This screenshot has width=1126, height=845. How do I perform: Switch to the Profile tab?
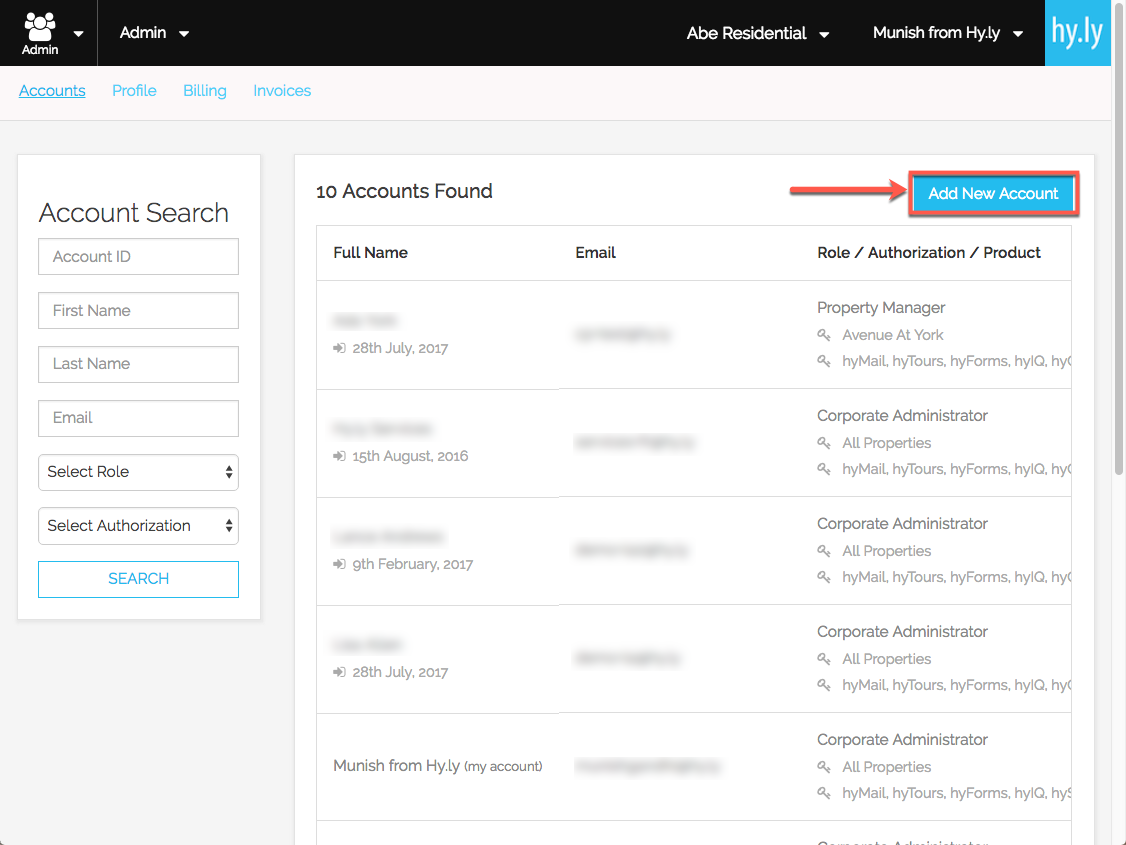[134, 91]
